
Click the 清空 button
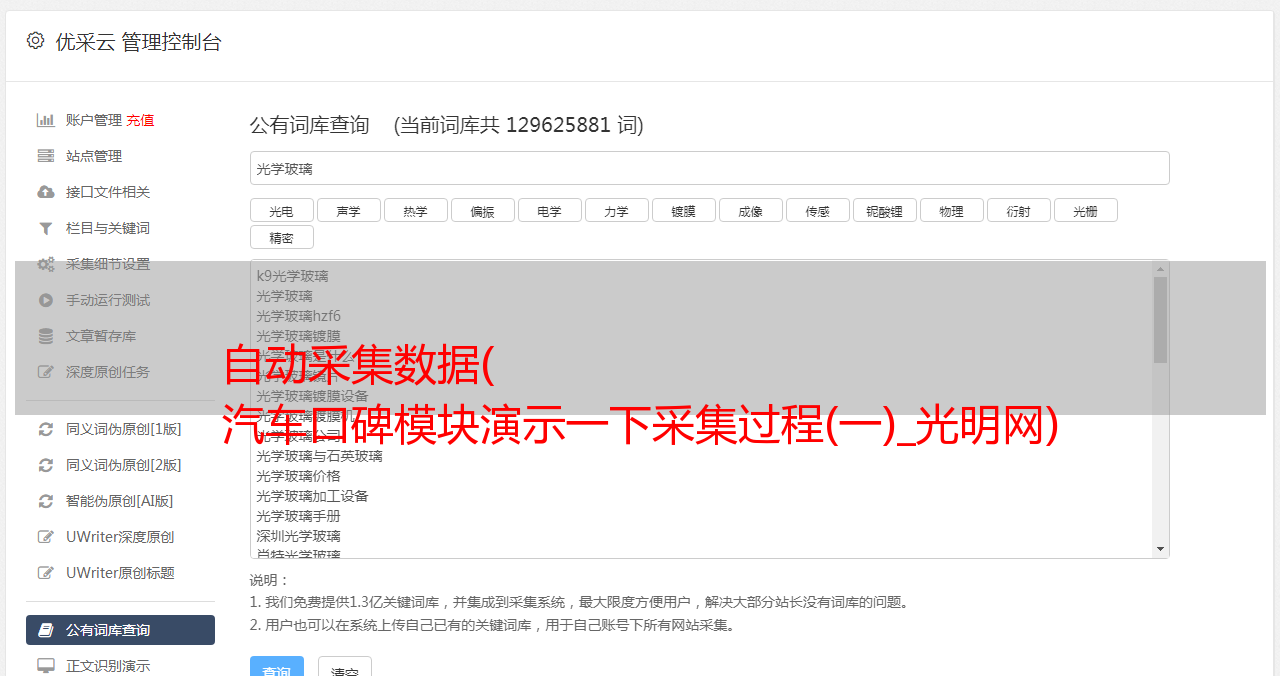[345, 667]
